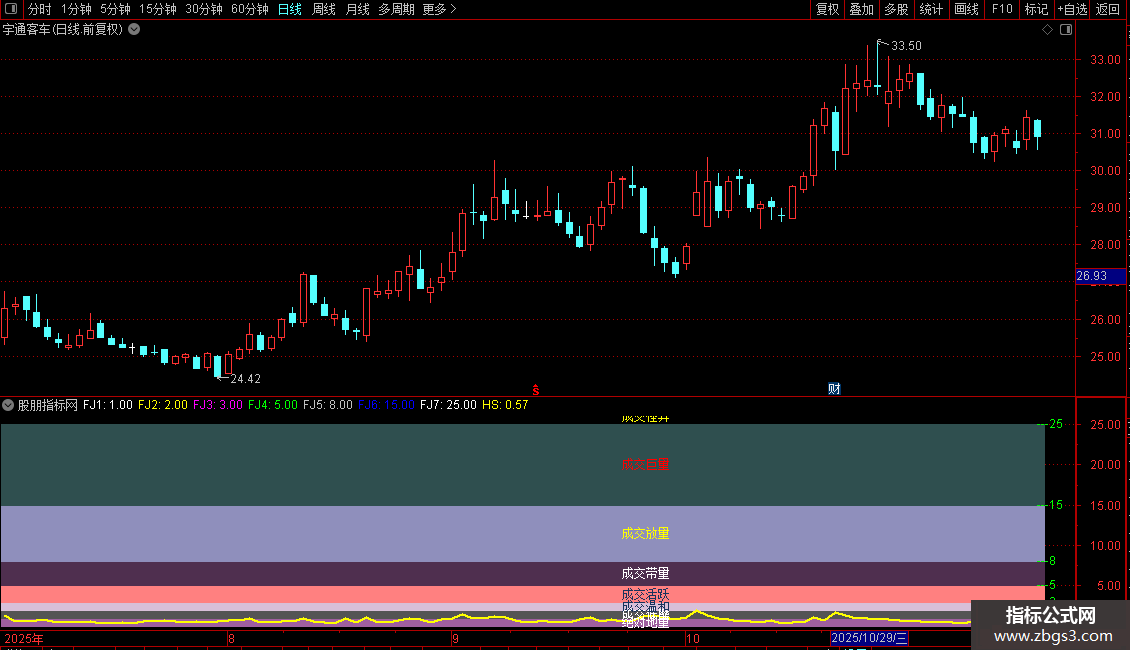This screenshot has width=1130, height=650.
Task: Switch to 分时 intraday chart
Action: [x=40, y=9]
